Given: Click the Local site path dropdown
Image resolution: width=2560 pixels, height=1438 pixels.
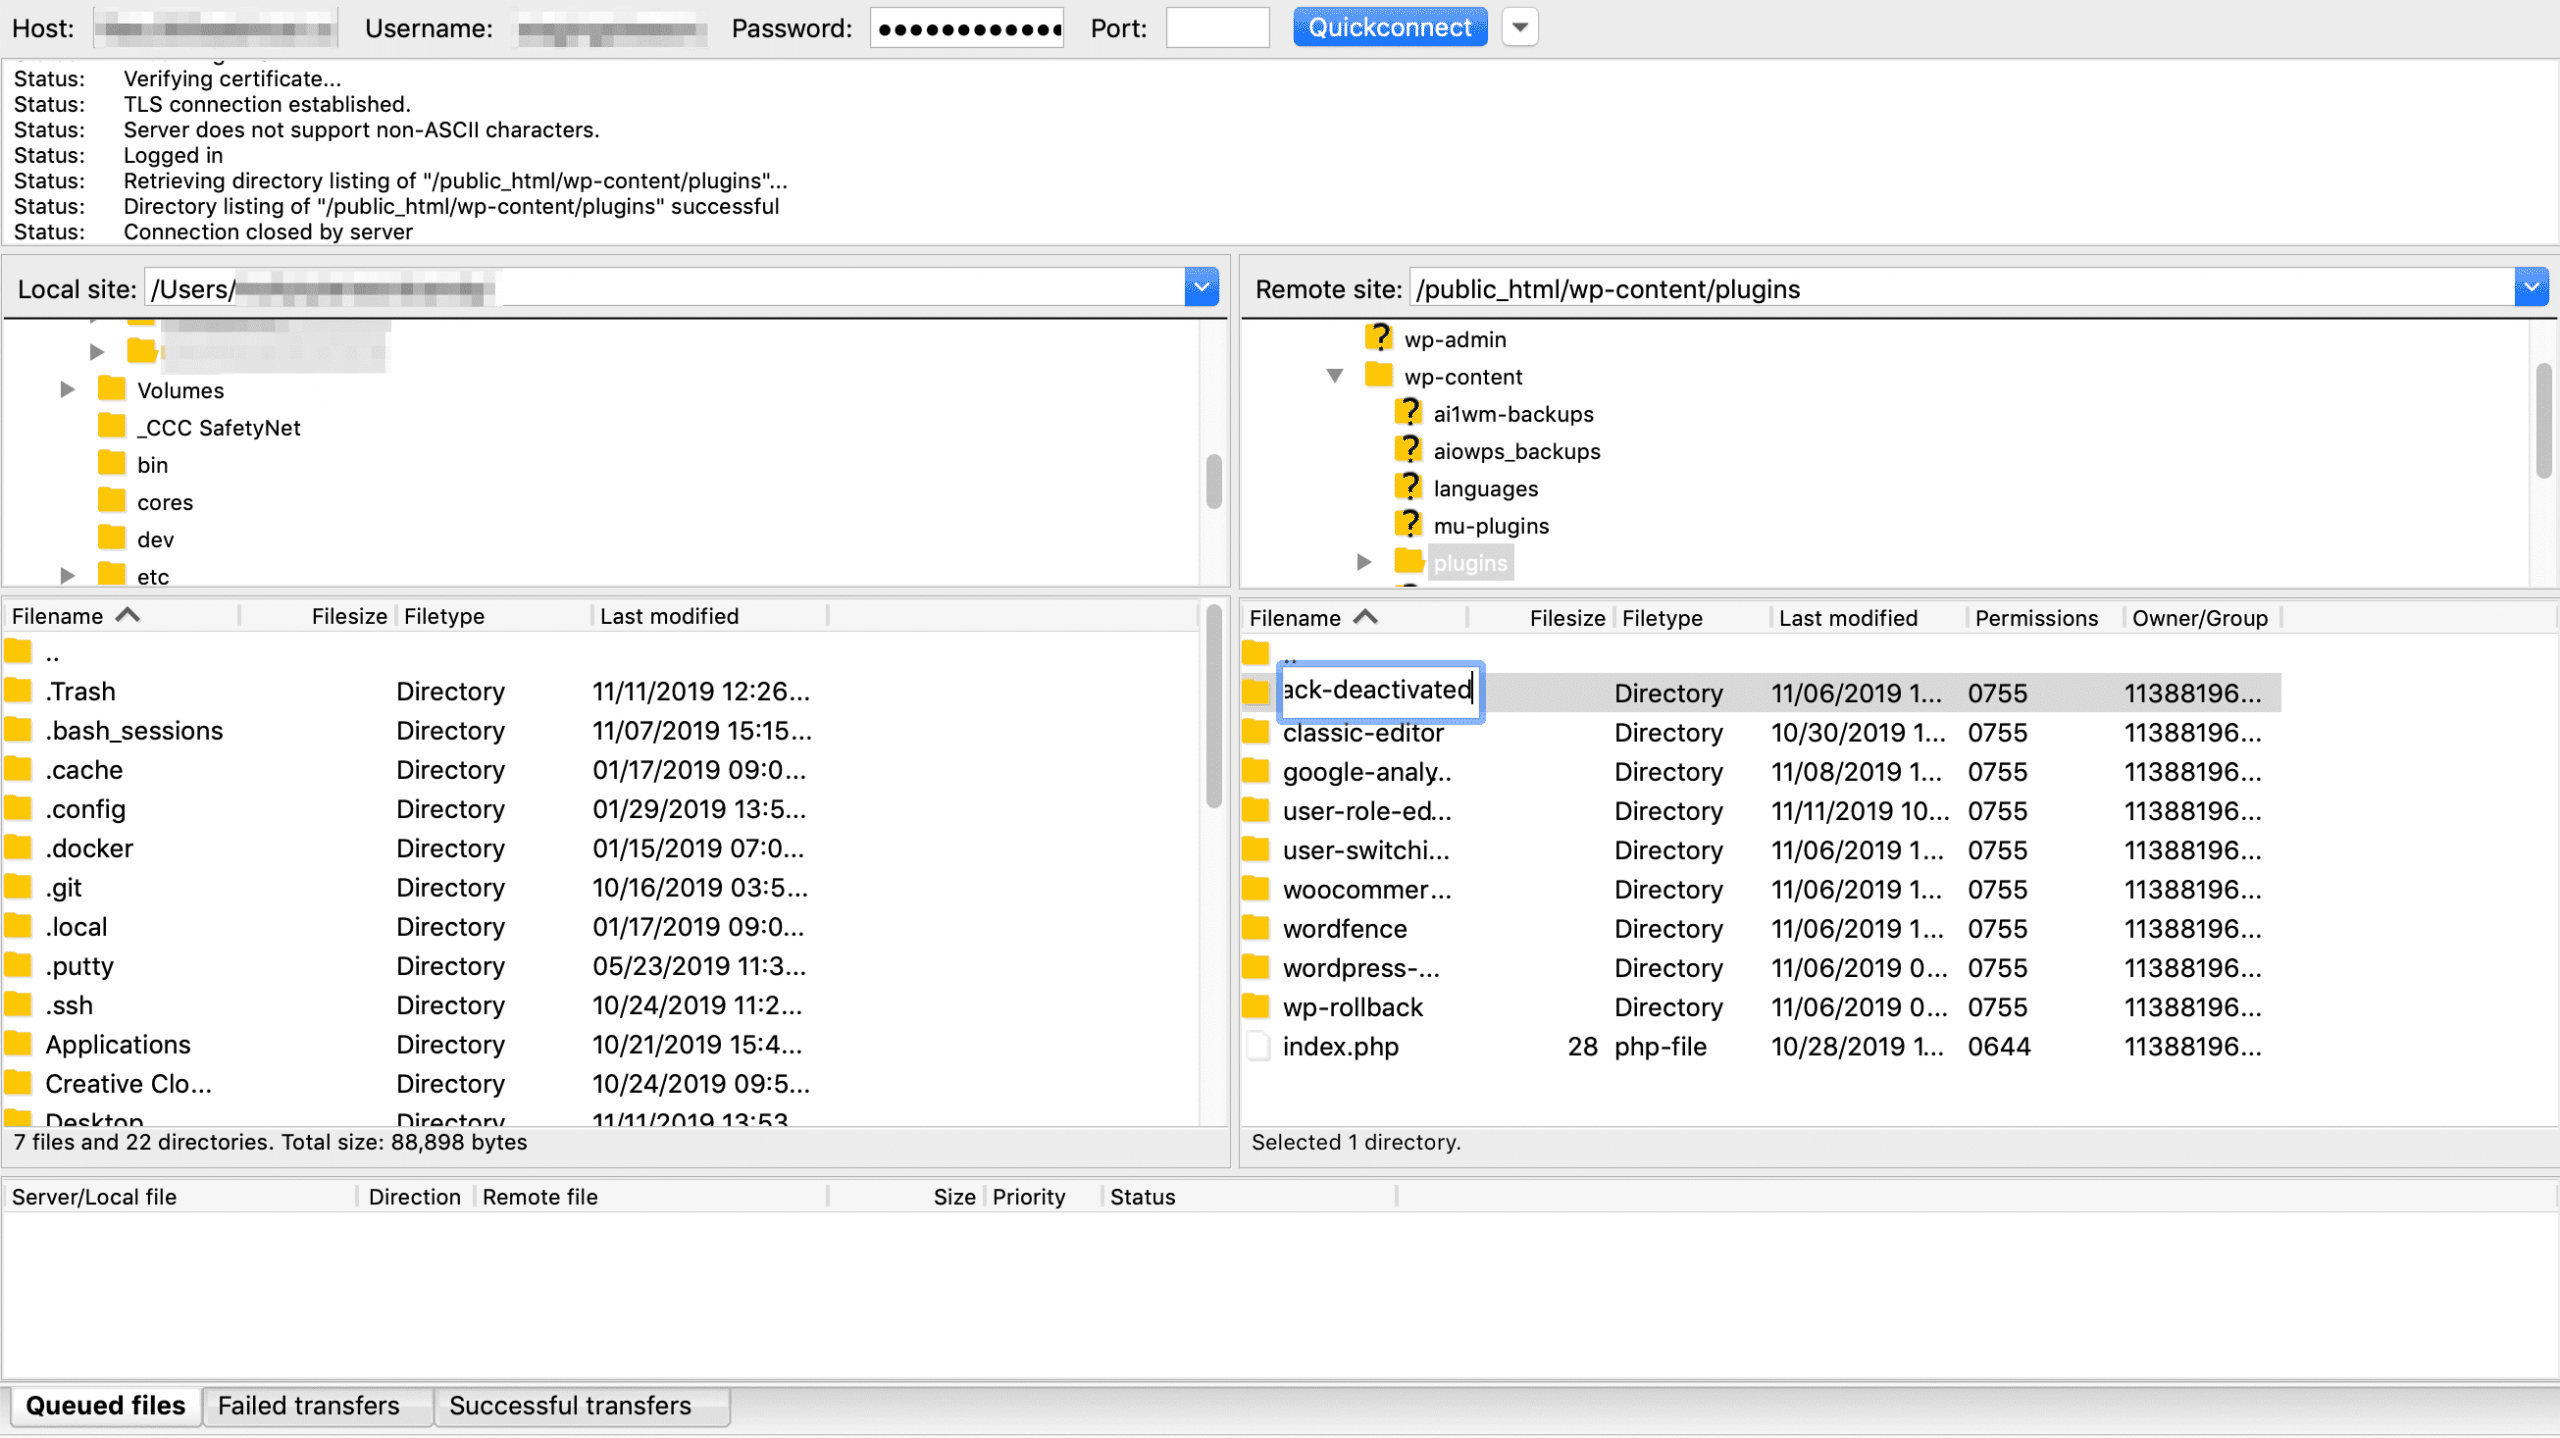Looking at the screenshot, I should click(1201, 288).
